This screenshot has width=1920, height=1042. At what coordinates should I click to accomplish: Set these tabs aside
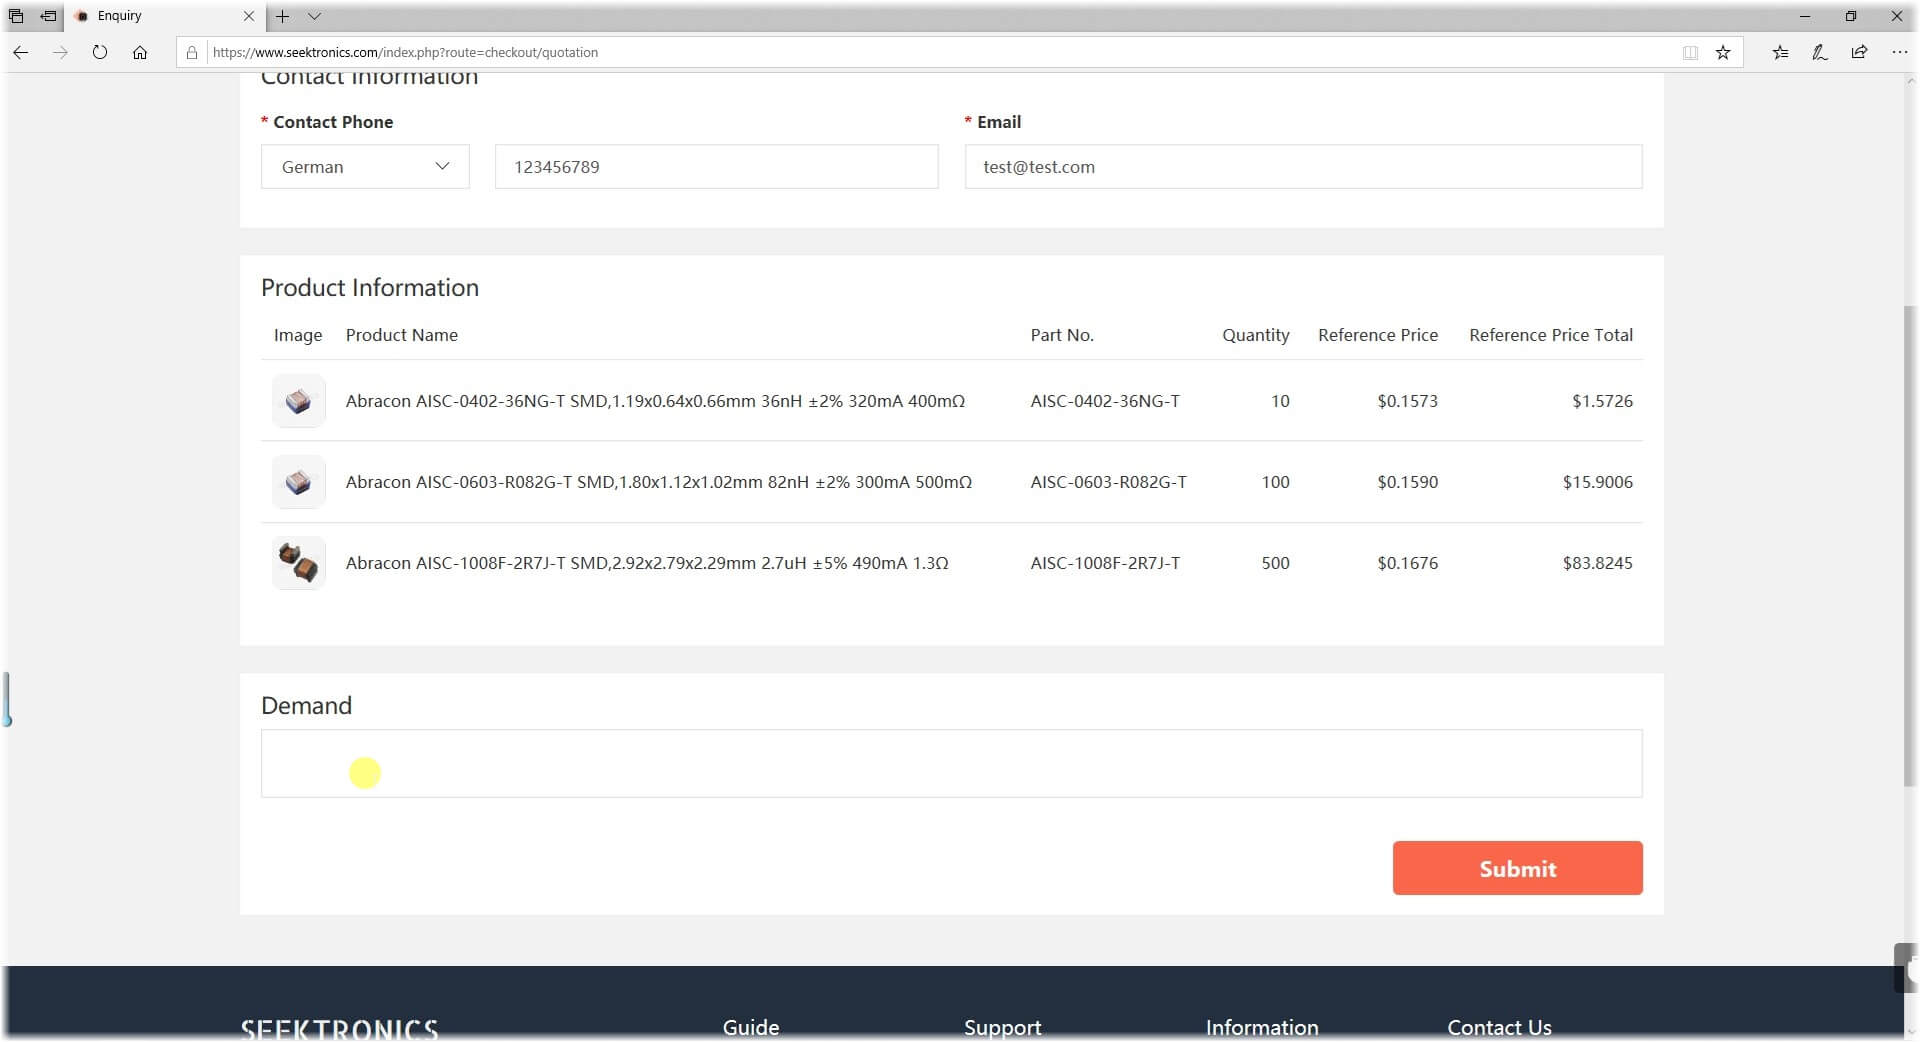pyautogui.click(x=47, y=16)
